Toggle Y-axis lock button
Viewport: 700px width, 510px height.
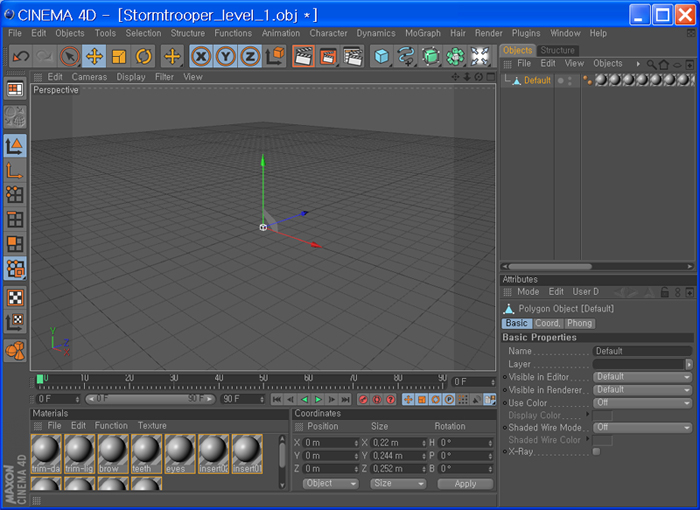pos(226,57)
